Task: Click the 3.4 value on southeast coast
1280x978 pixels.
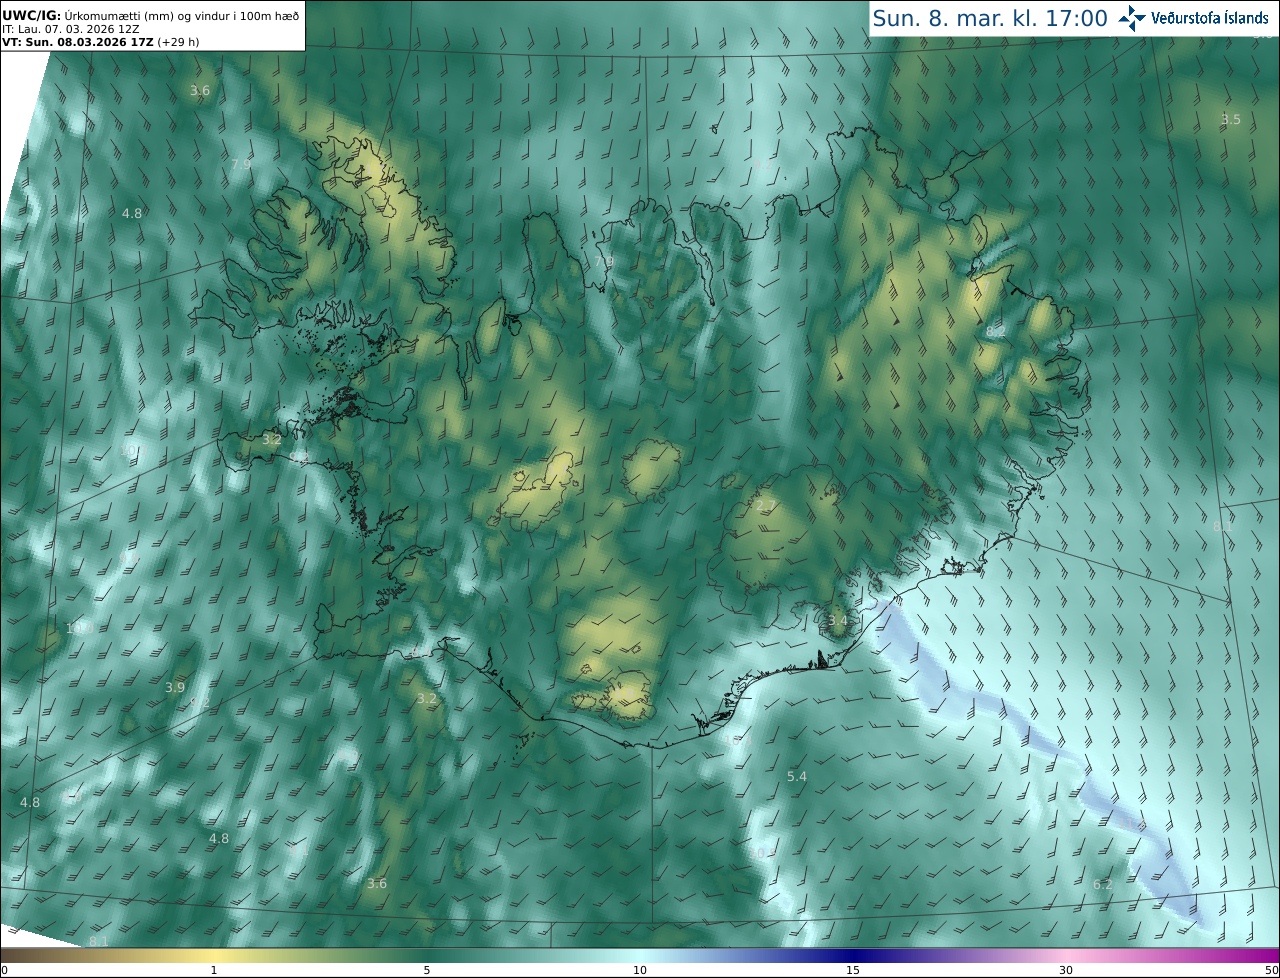Action: pos(838,621)
